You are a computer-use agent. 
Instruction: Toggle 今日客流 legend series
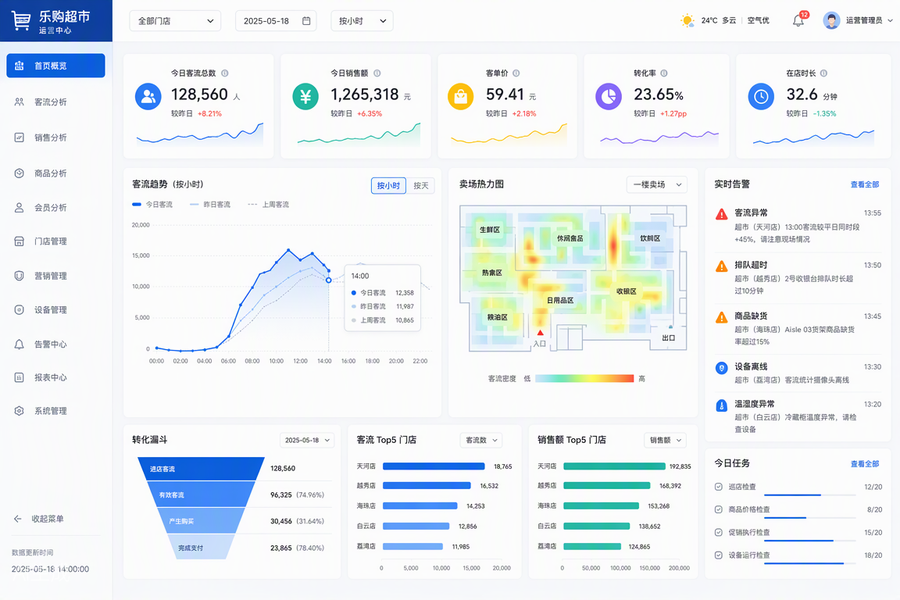pos(152,204)
